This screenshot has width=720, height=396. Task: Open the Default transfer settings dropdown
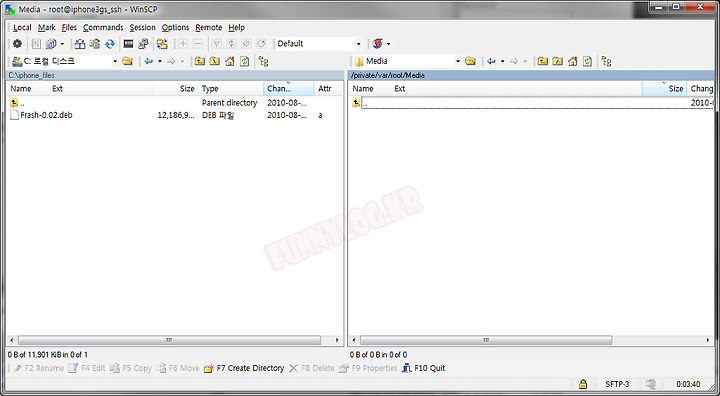[359, 44]
